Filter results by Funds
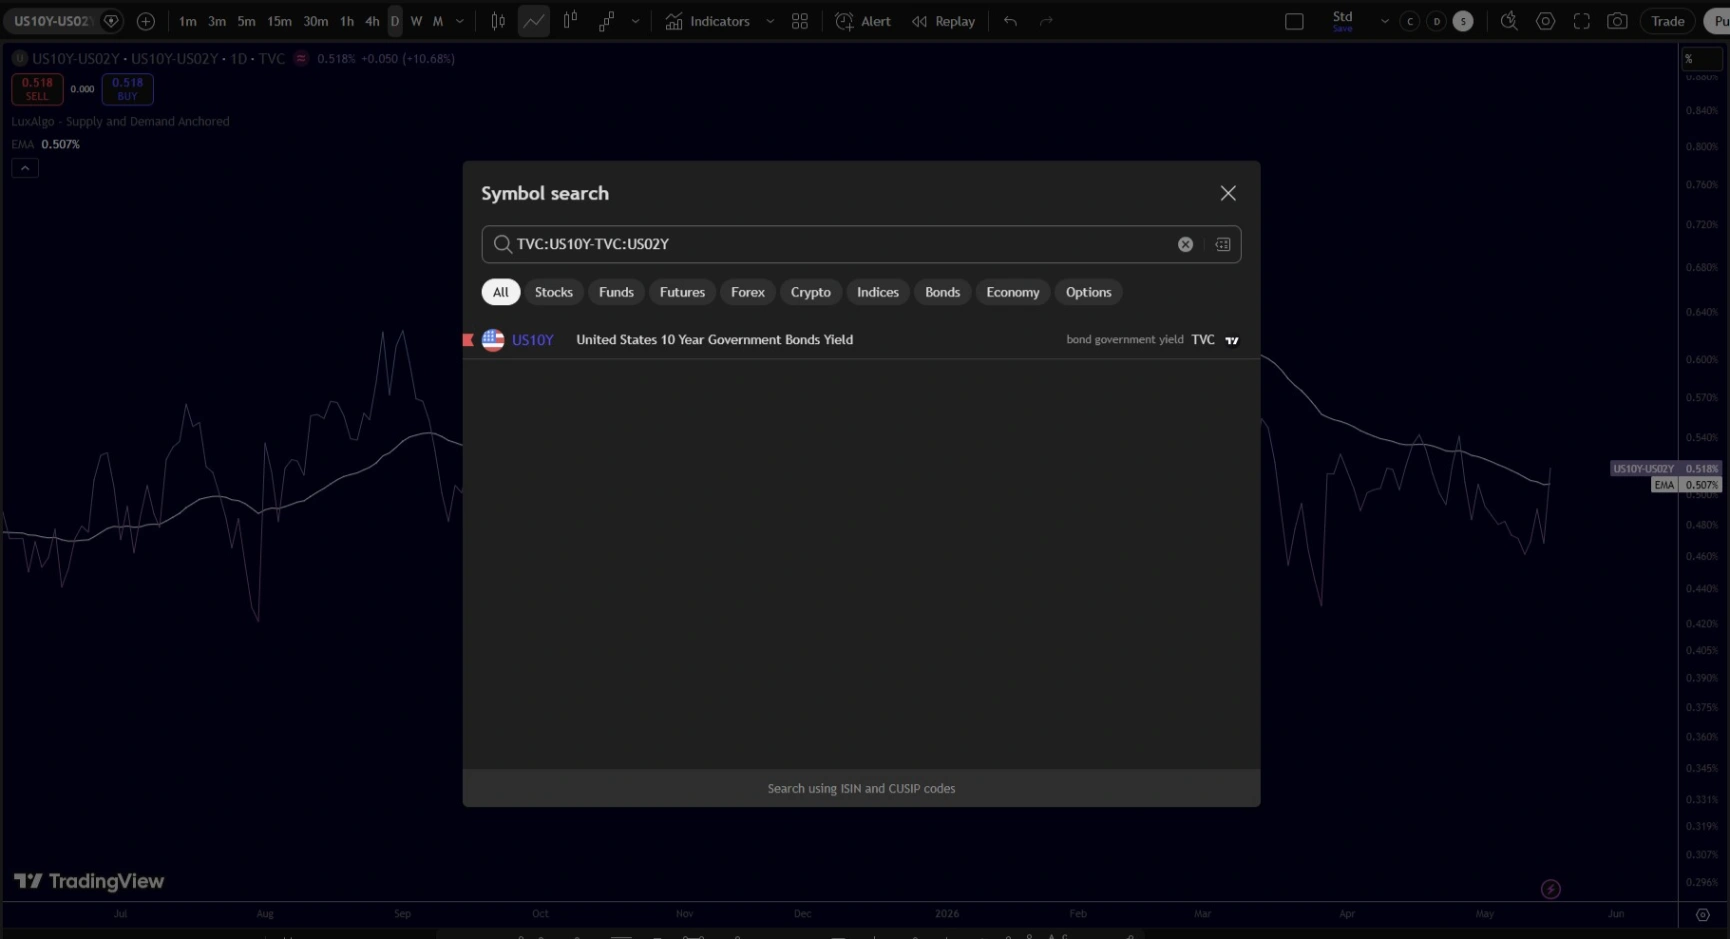This screenshot has height=939, width=1730. coord(616,292)
